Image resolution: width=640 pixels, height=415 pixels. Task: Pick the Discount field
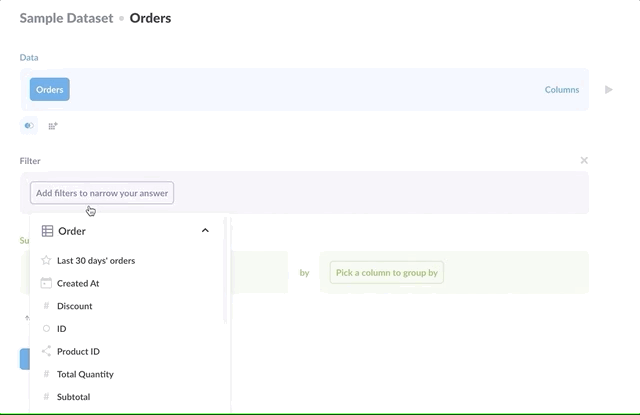click(x=75, y=306)
